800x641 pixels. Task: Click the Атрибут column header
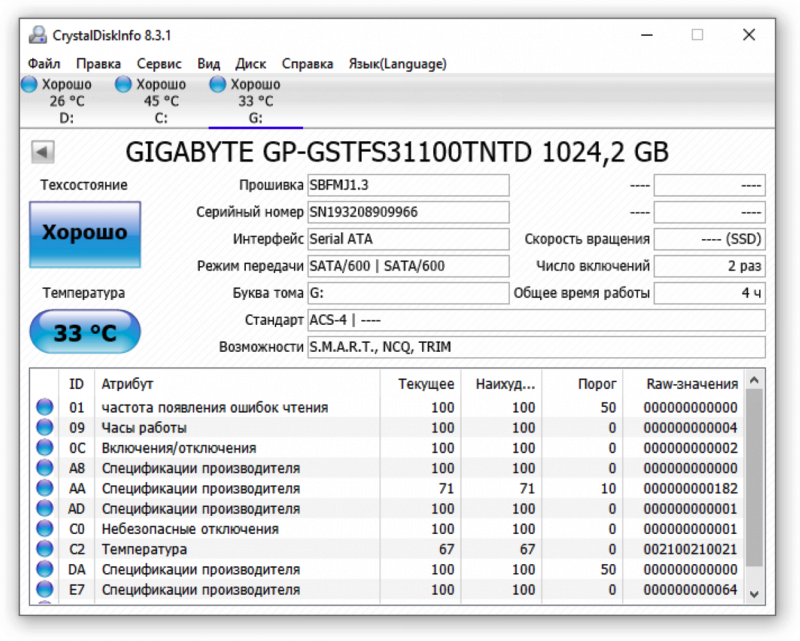pos(237,384)
